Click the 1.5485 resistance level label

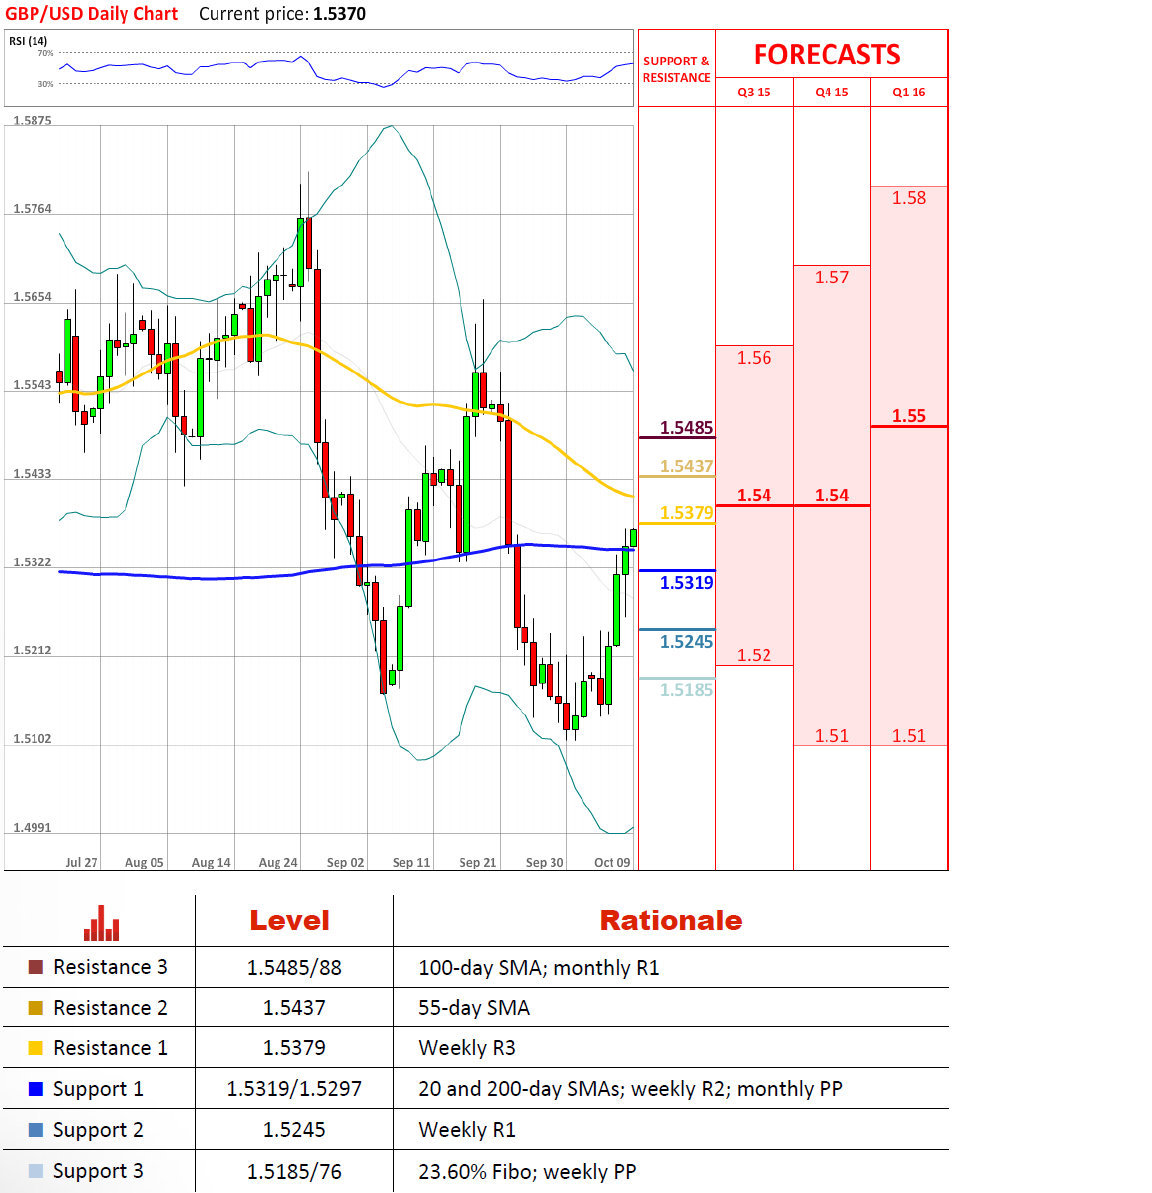[x=686, y=428]
